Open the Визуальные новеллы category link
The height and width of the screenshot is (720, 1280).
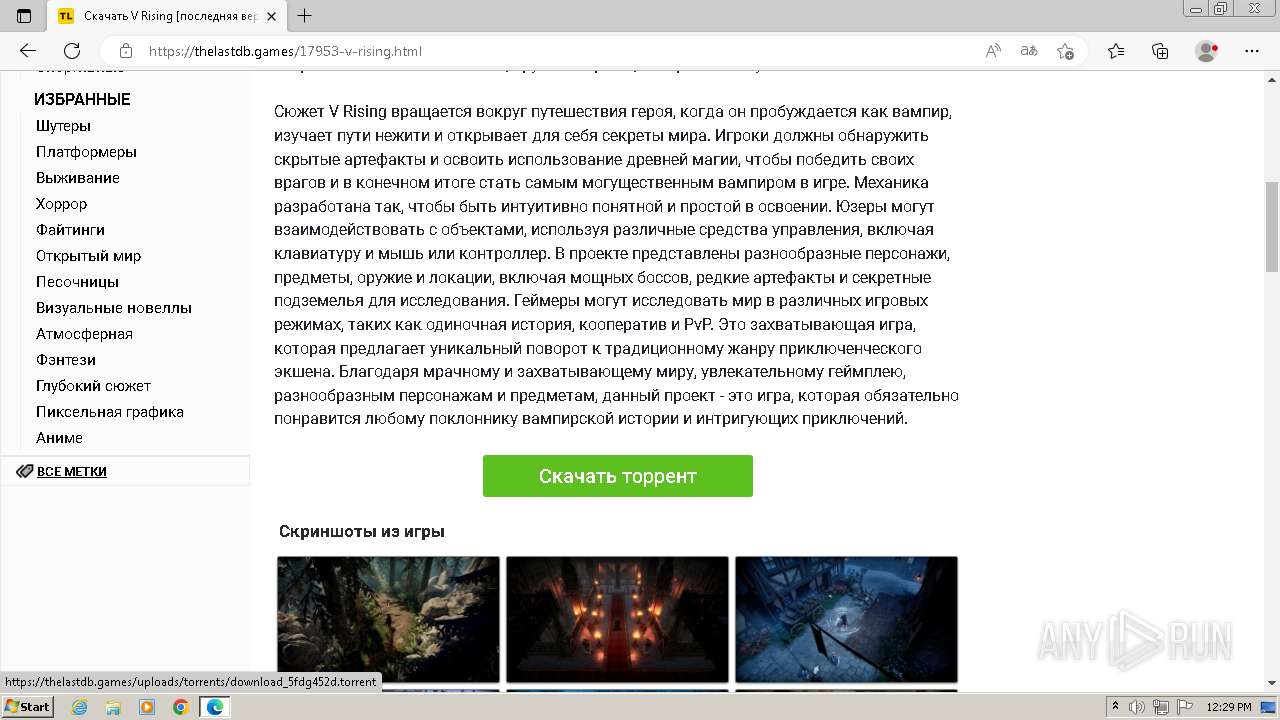coord(114,308)
